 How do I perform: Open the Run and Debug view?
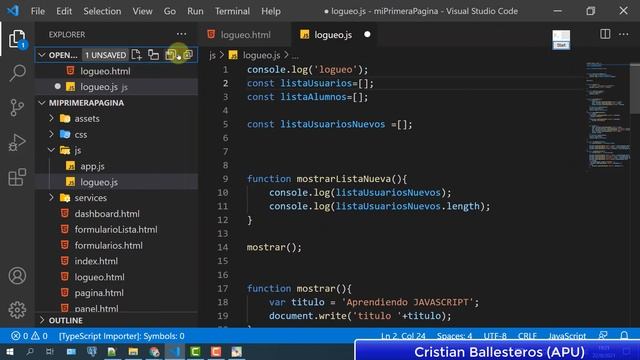[17, 142]
